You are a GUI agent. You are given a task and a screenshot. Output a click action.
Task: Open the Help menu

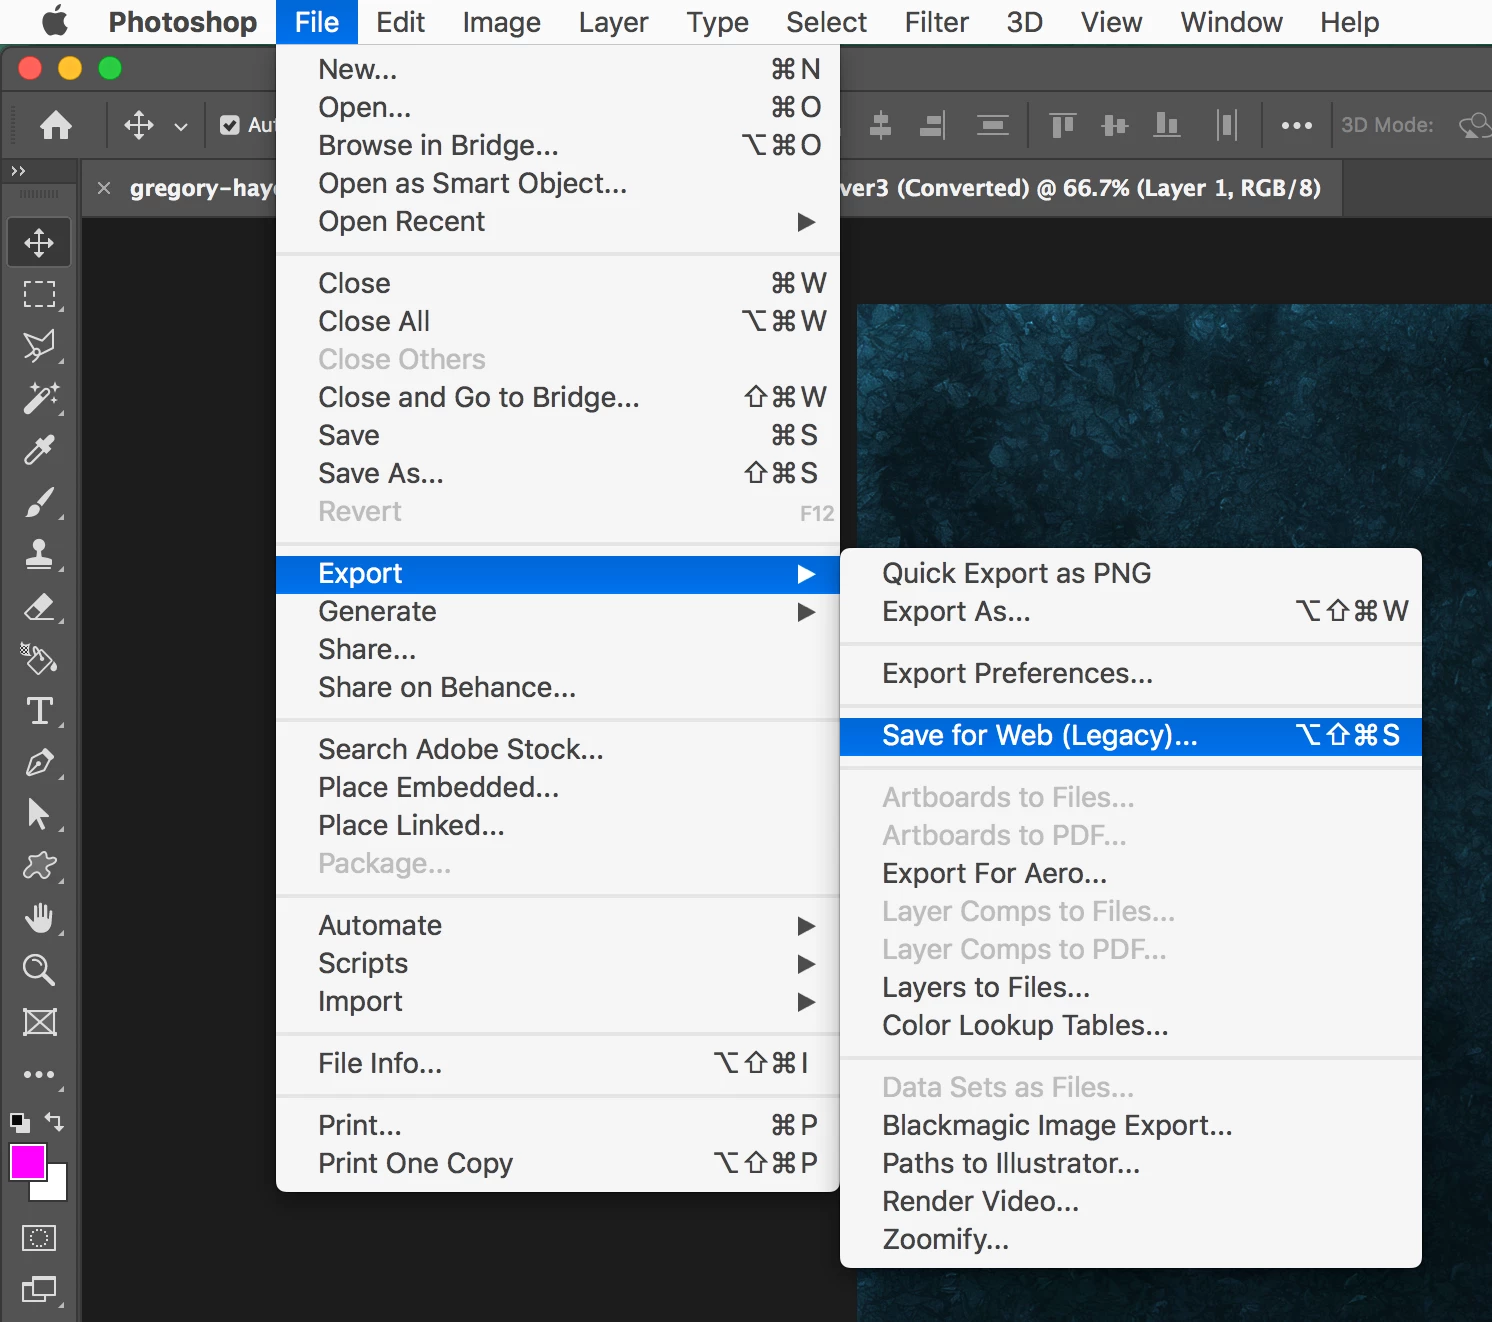click(1349, 22)
